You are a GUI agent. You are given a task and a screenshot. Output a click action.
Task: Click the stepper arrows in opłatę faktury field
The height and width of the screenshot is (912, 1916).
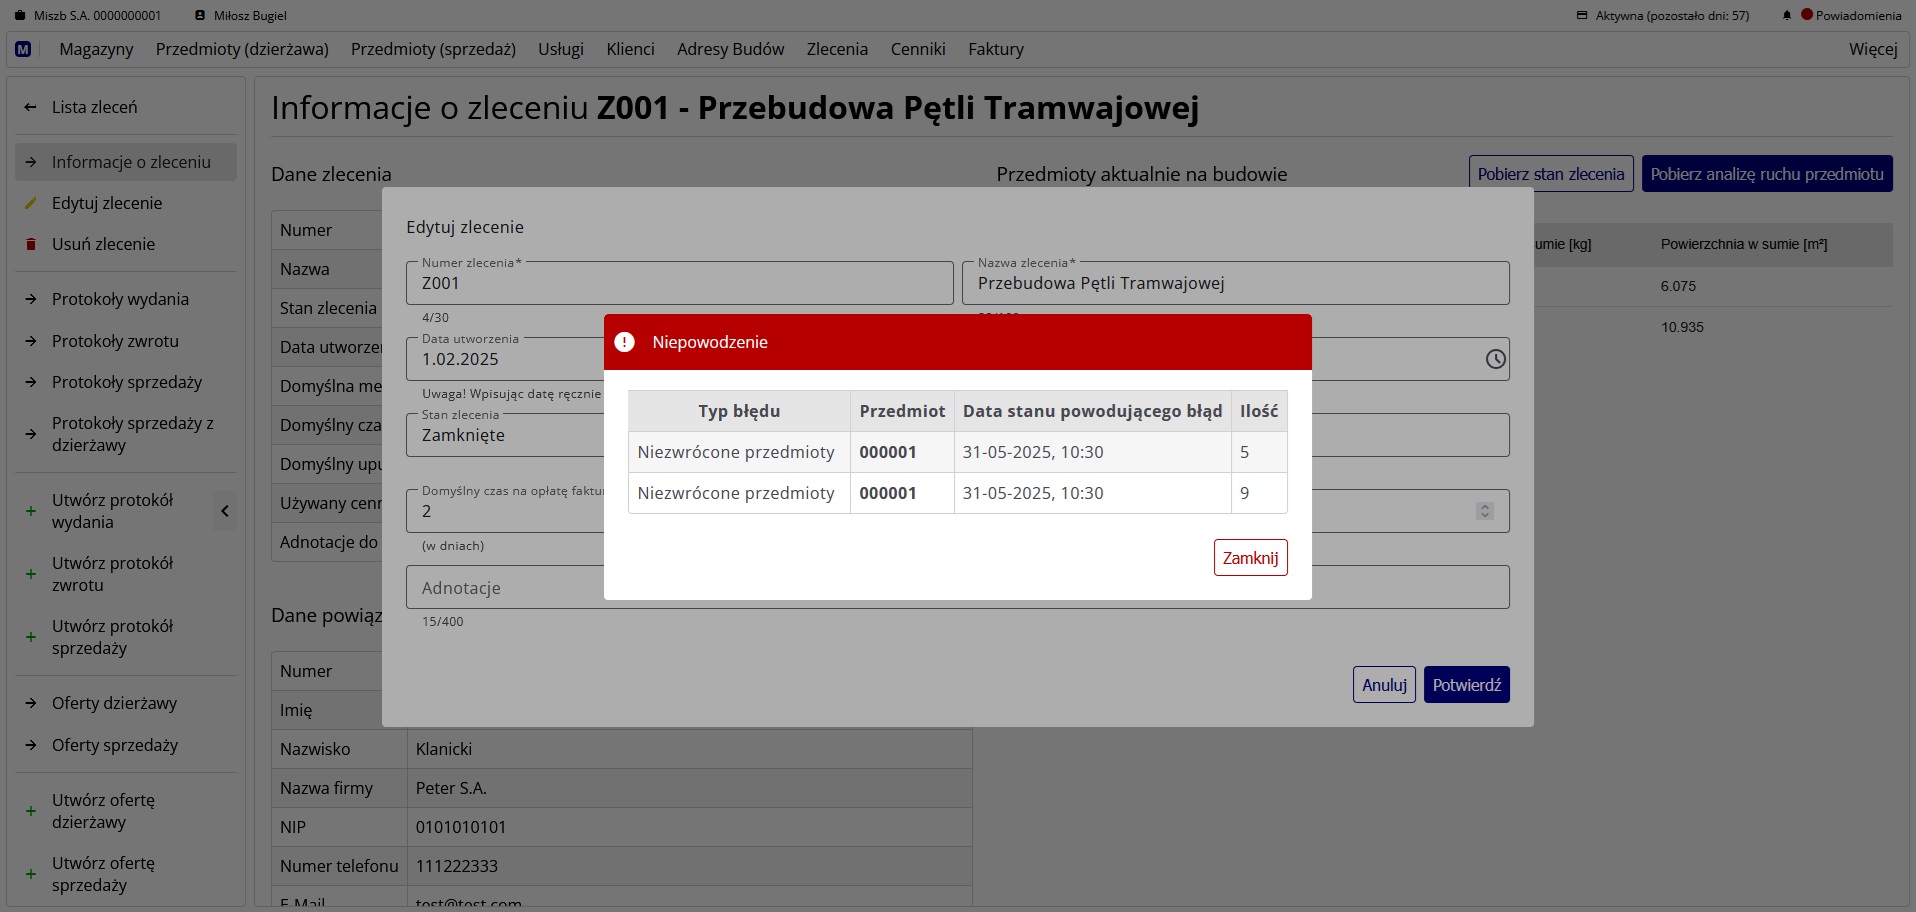coord(1484,510)
